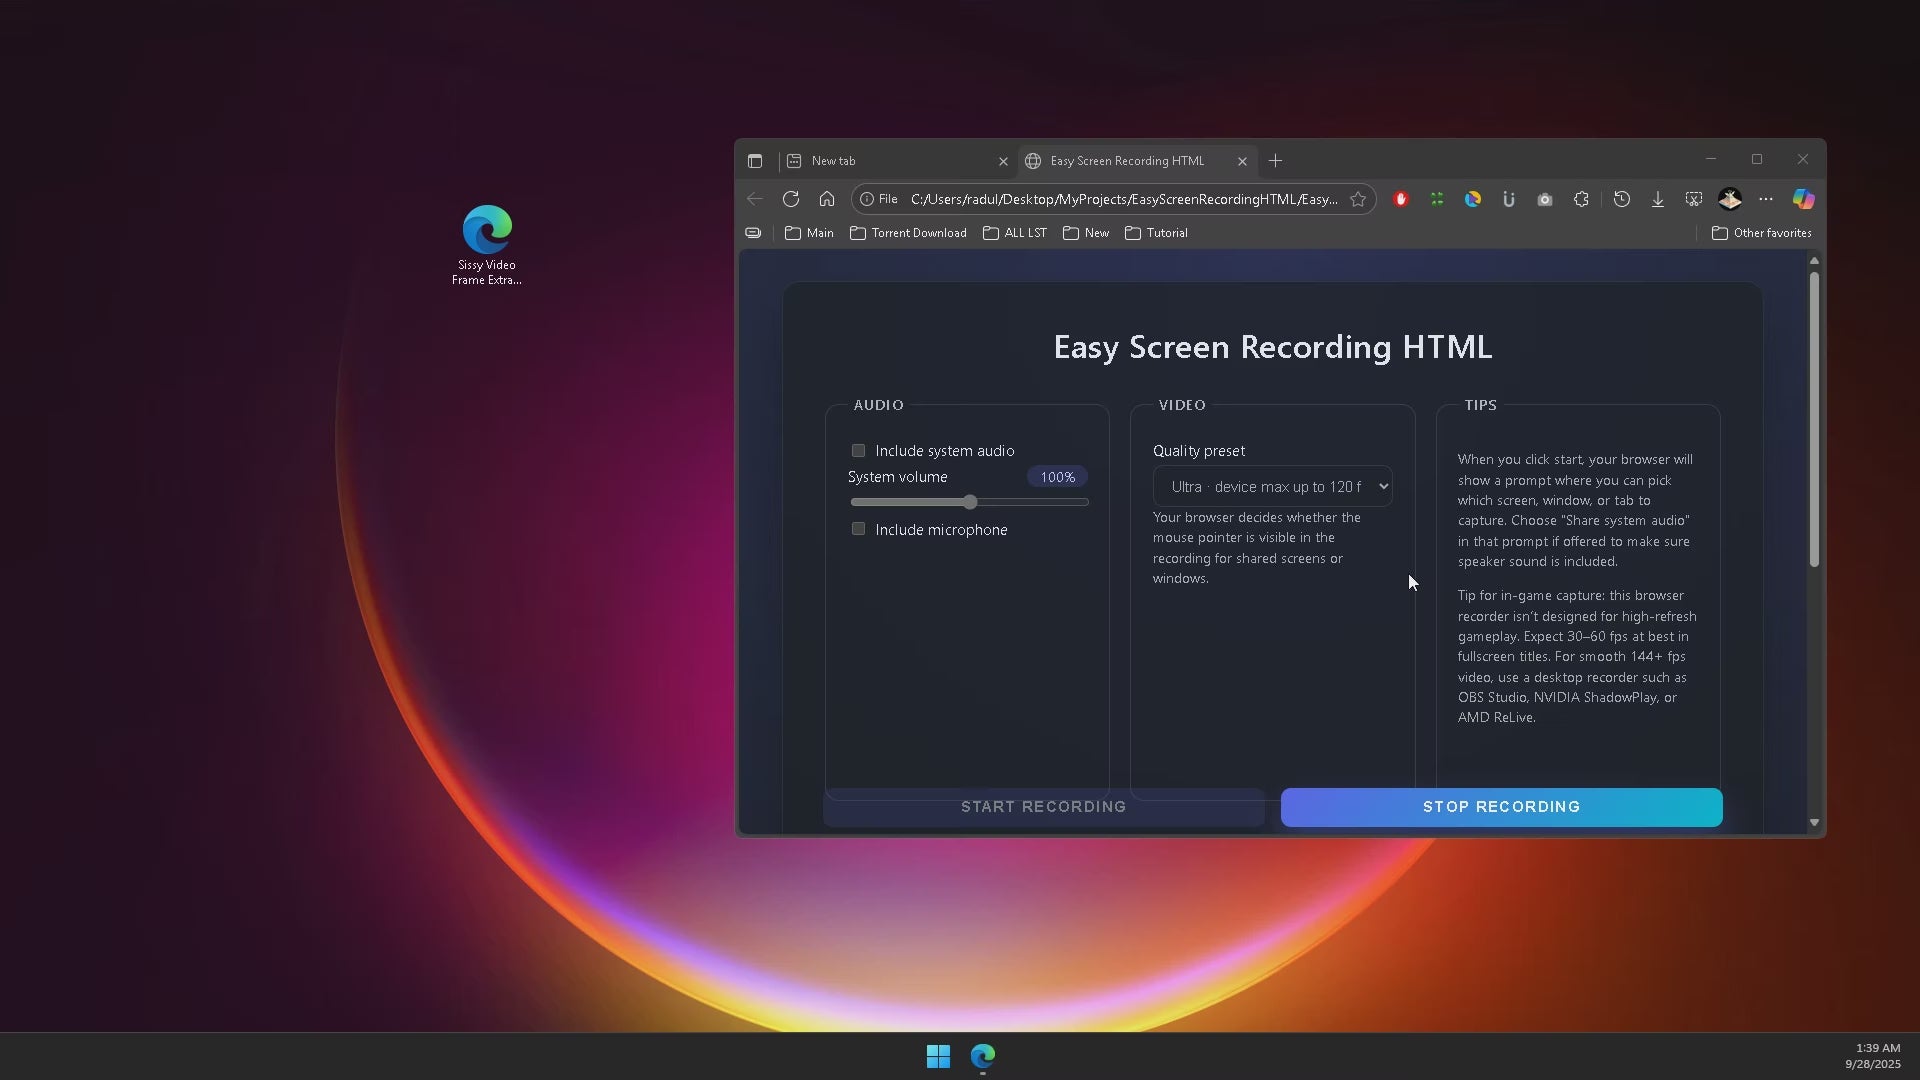Toggle Include microphone checkbox
1920x1080 pixels.
(858, 529)
